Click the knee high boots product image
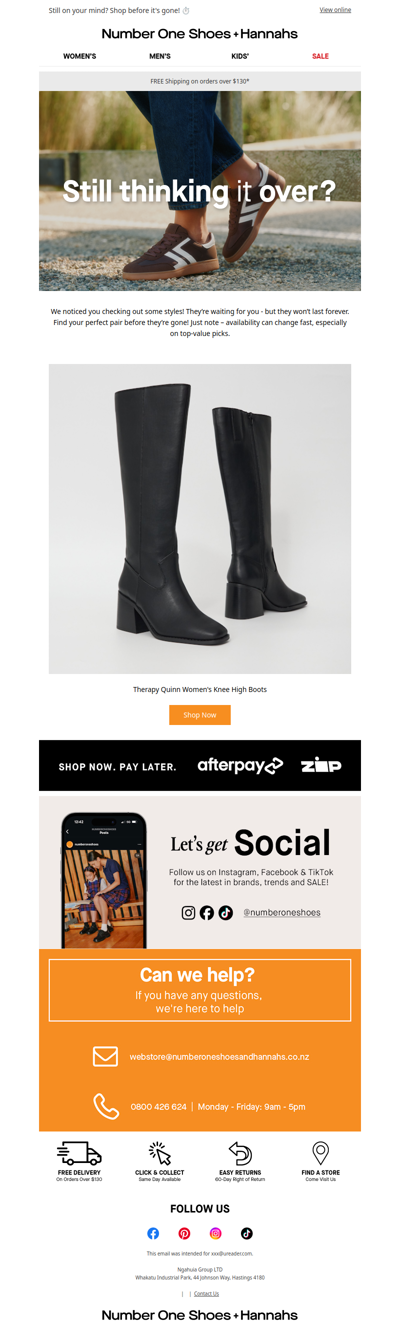The width and height of the screenshot is (400, 1328). point(200,519)
